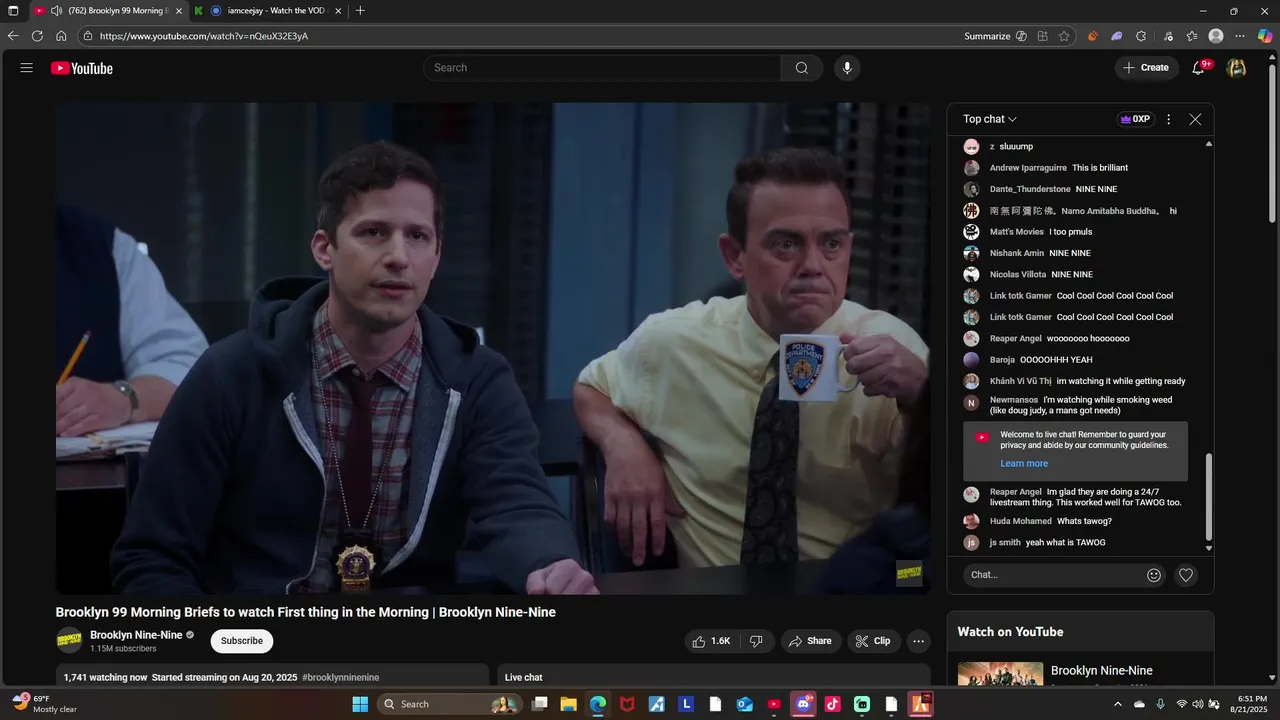The width and height of the screenshot is (1280, 720).
Task: Open the Windows Start menu
Action: (x=360, y=704)
